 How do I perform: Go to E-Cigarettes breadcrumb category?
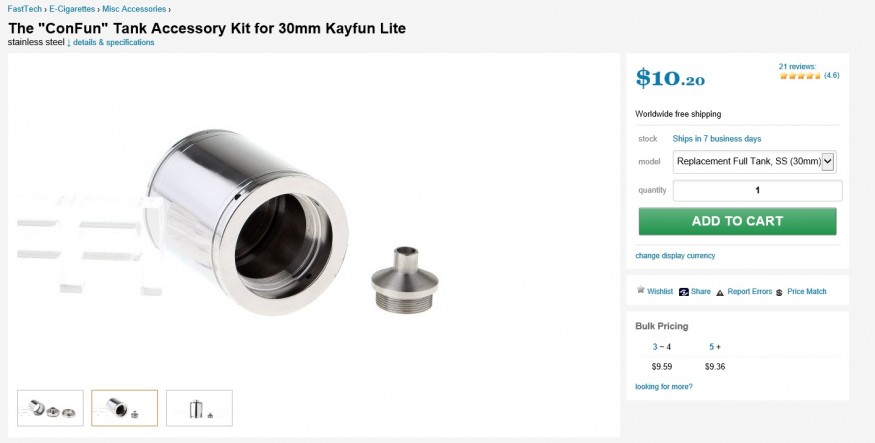coord(72,9)
